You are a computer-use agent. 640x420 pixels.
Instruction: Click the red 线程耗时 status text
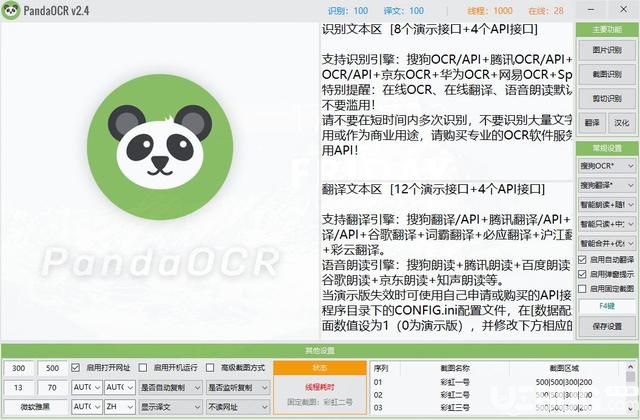[320, 387]
